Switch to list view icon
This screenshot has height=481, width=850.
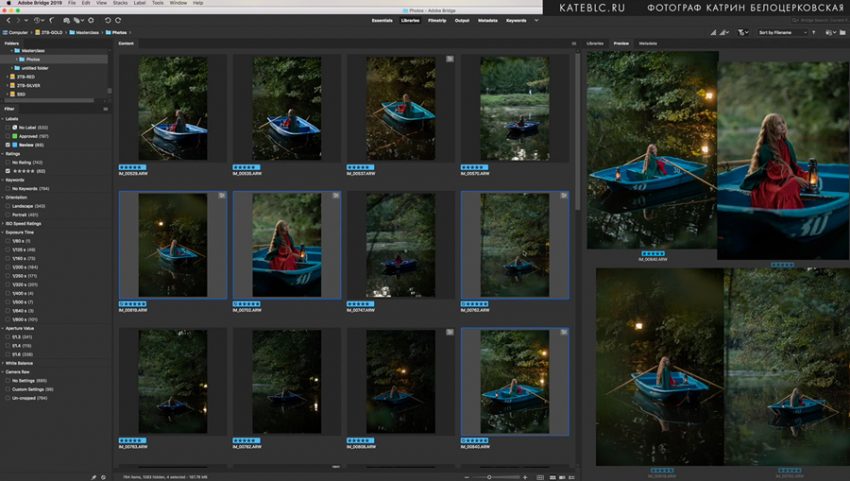(x=571, y=477)
